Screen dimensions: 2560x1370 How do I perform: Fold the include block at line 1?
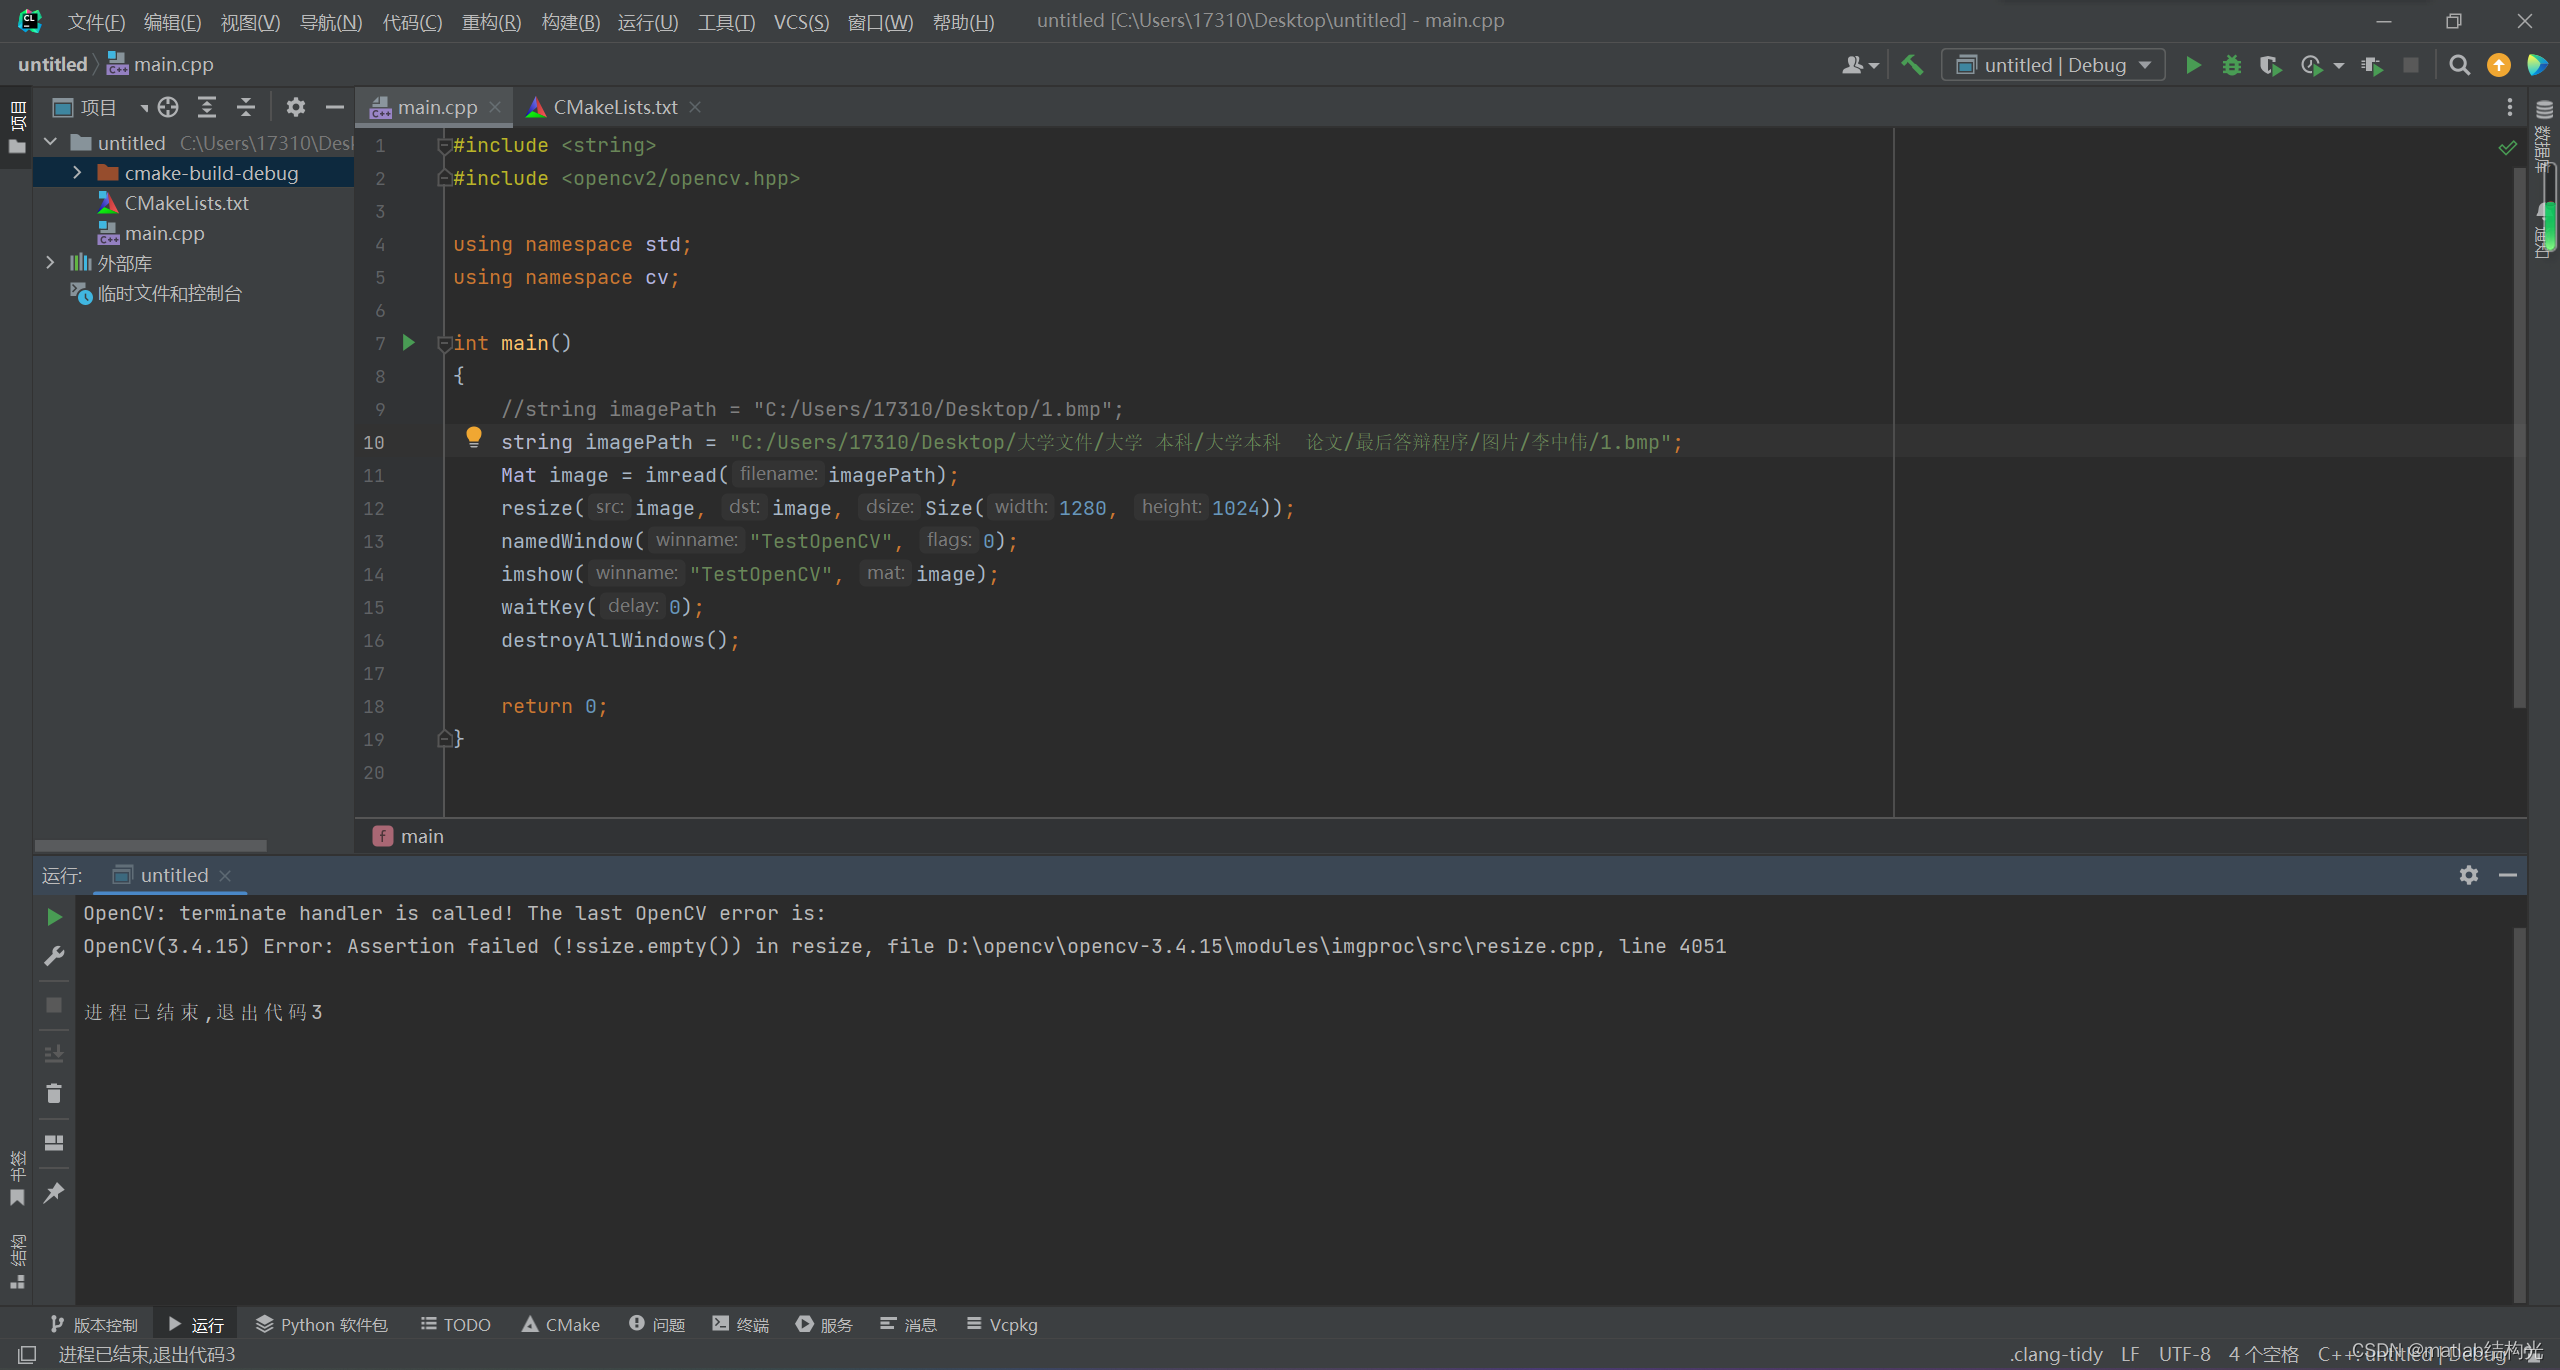pyautogui.click(x=444, y=146)
